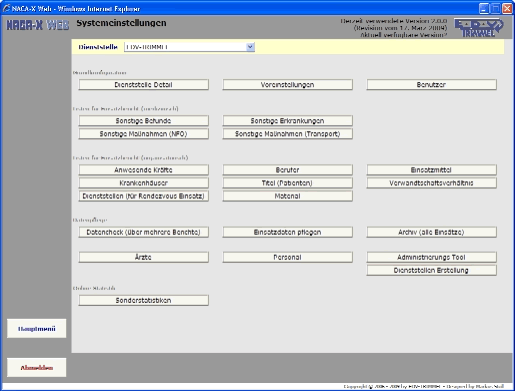The width and height of the screenshot is (515, 391).
Task: Open Sonstige Befunde list
Action: (144, 121)
